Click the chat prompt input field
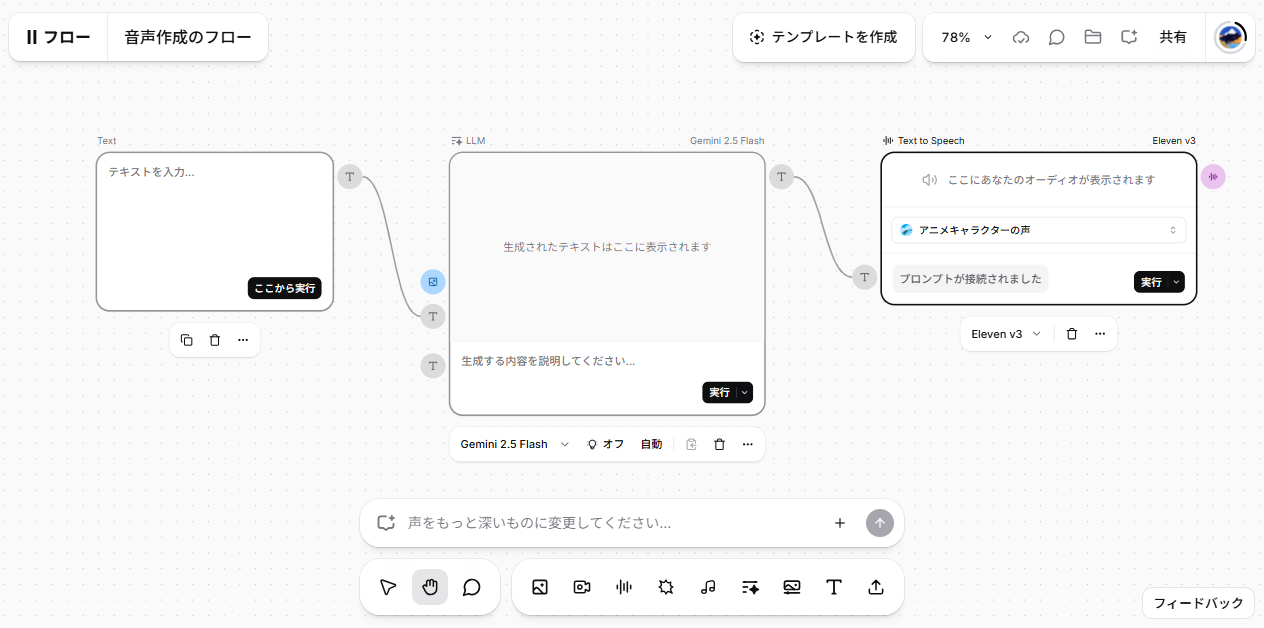1264x628 pixels. pos(613,523)
